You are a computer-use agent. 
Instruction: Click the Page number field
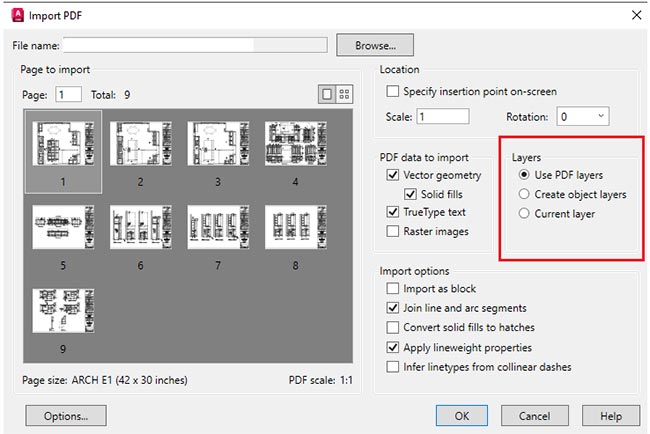coord(69,94)
